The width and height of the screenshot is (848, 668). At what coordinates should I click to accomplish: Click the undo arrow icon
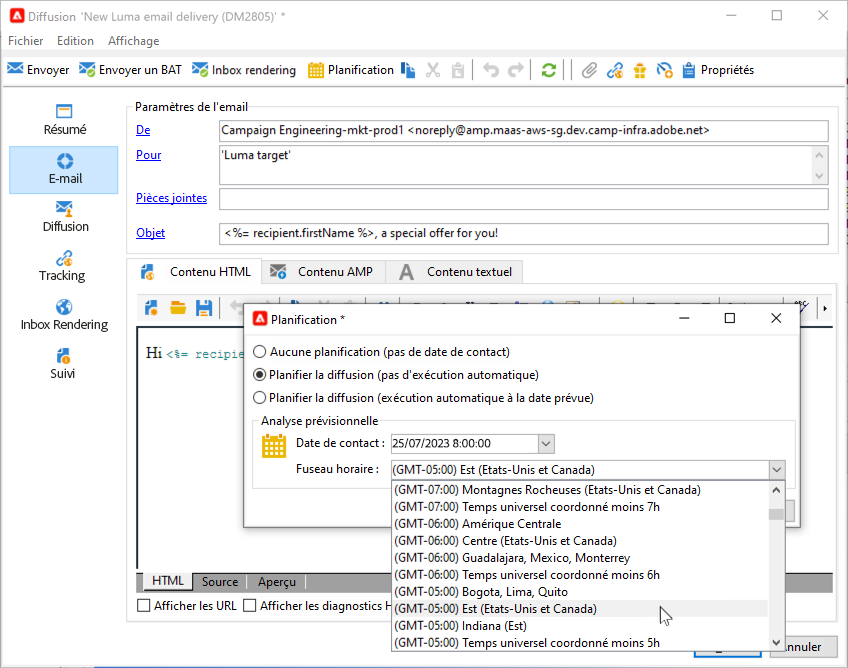(491, 70)
